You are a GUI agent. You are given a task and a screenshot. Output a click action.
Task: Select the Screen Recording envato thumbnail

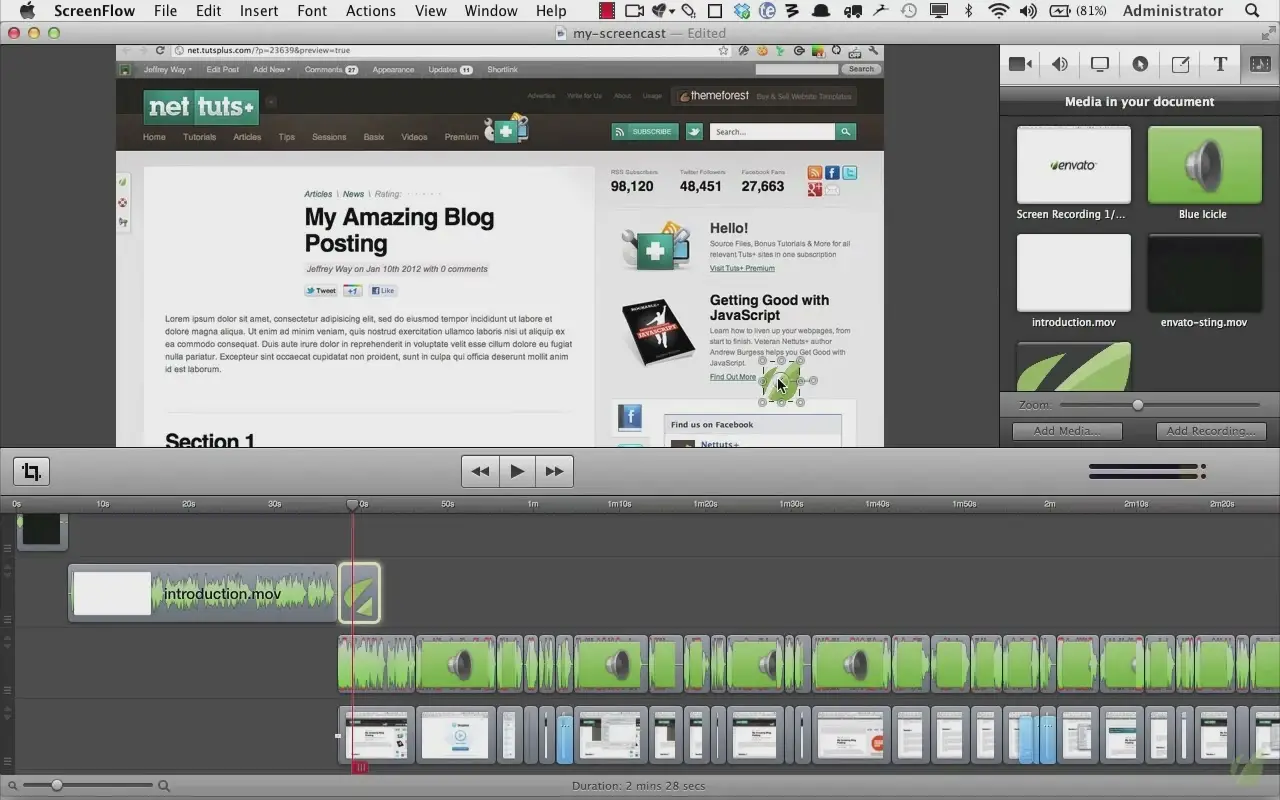pos(1074,165)
